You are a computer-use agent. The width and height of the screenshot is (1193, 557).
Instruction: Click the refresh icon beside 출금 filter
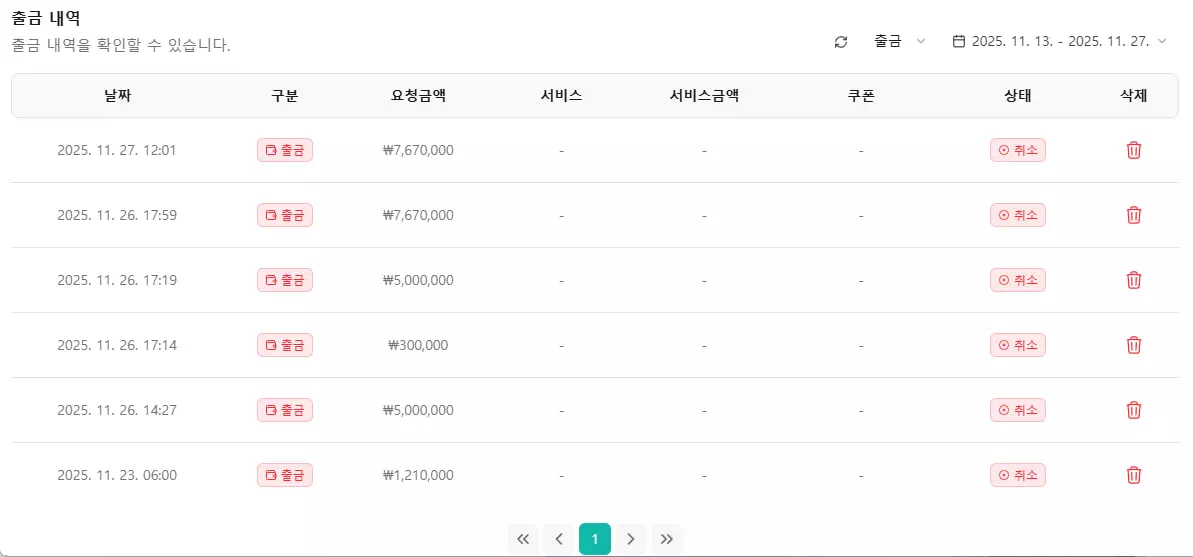point(841,42)
